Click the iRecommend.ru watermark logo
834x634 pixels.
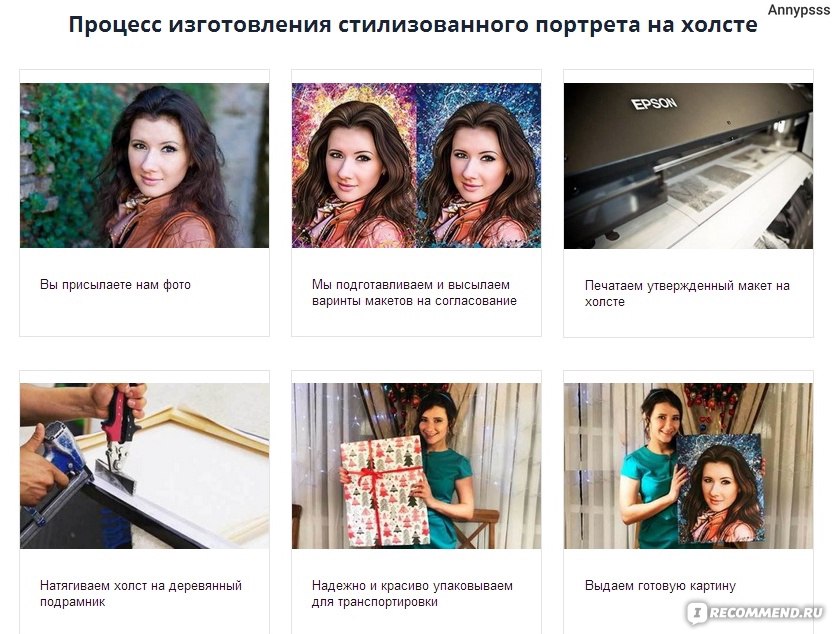coord(757,613)
